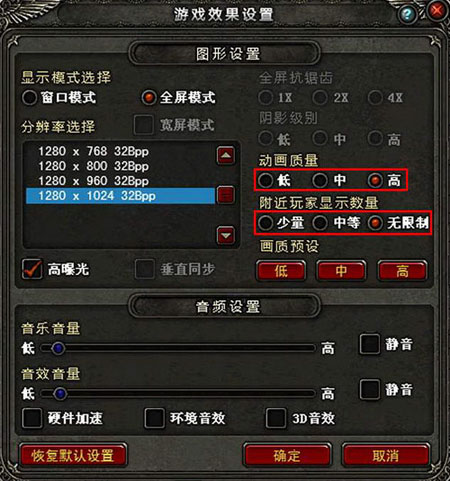
Task: Apply the 高 quality preset
Action: (x=402, y=270)
